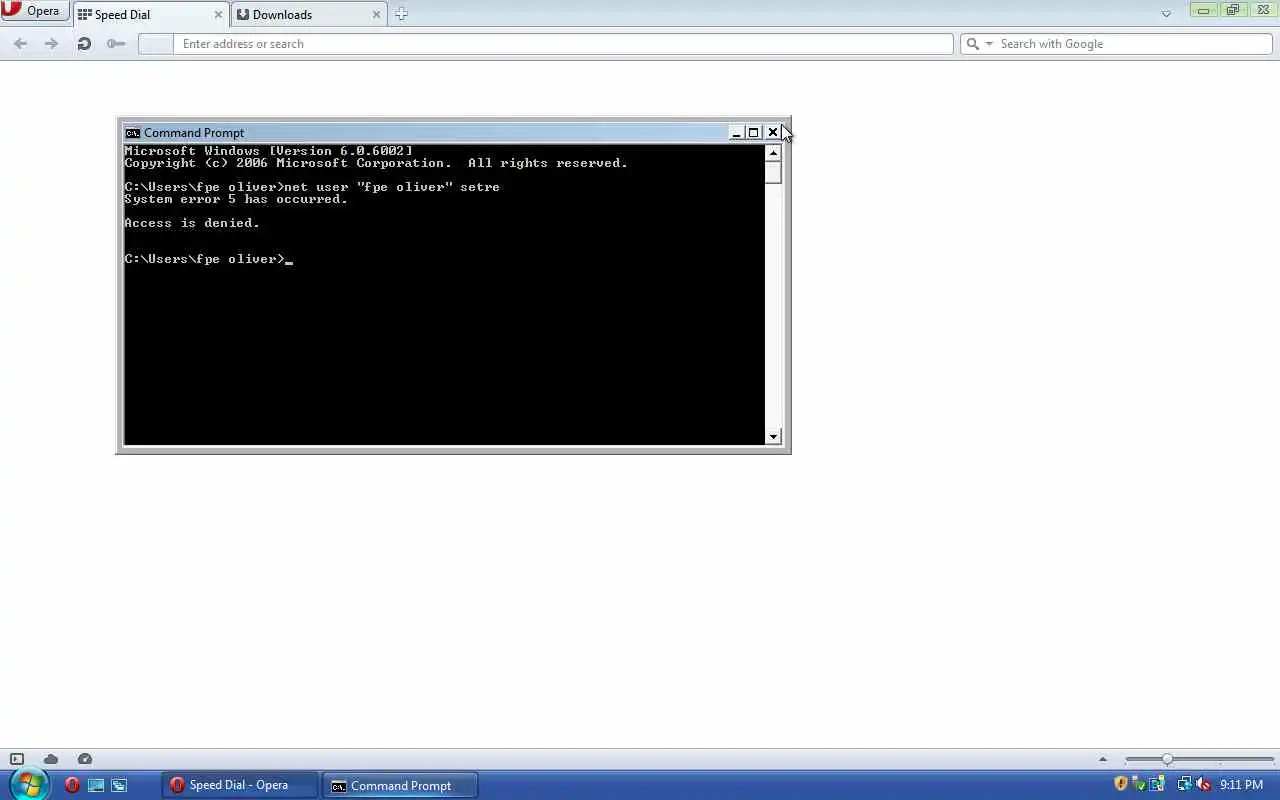Open the view options arrow beside zoom slider
This screenshot has width=1280, height=800.
coord(1103,759)
